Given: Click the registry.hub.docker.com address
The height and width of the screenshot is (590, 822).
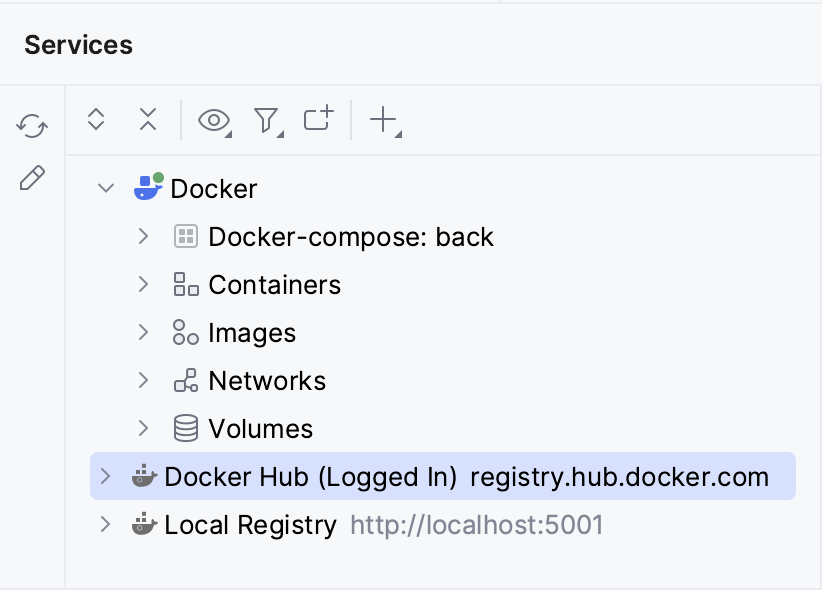Looking at the screenshot, I should pyautogui.click(x=620, y=477).
